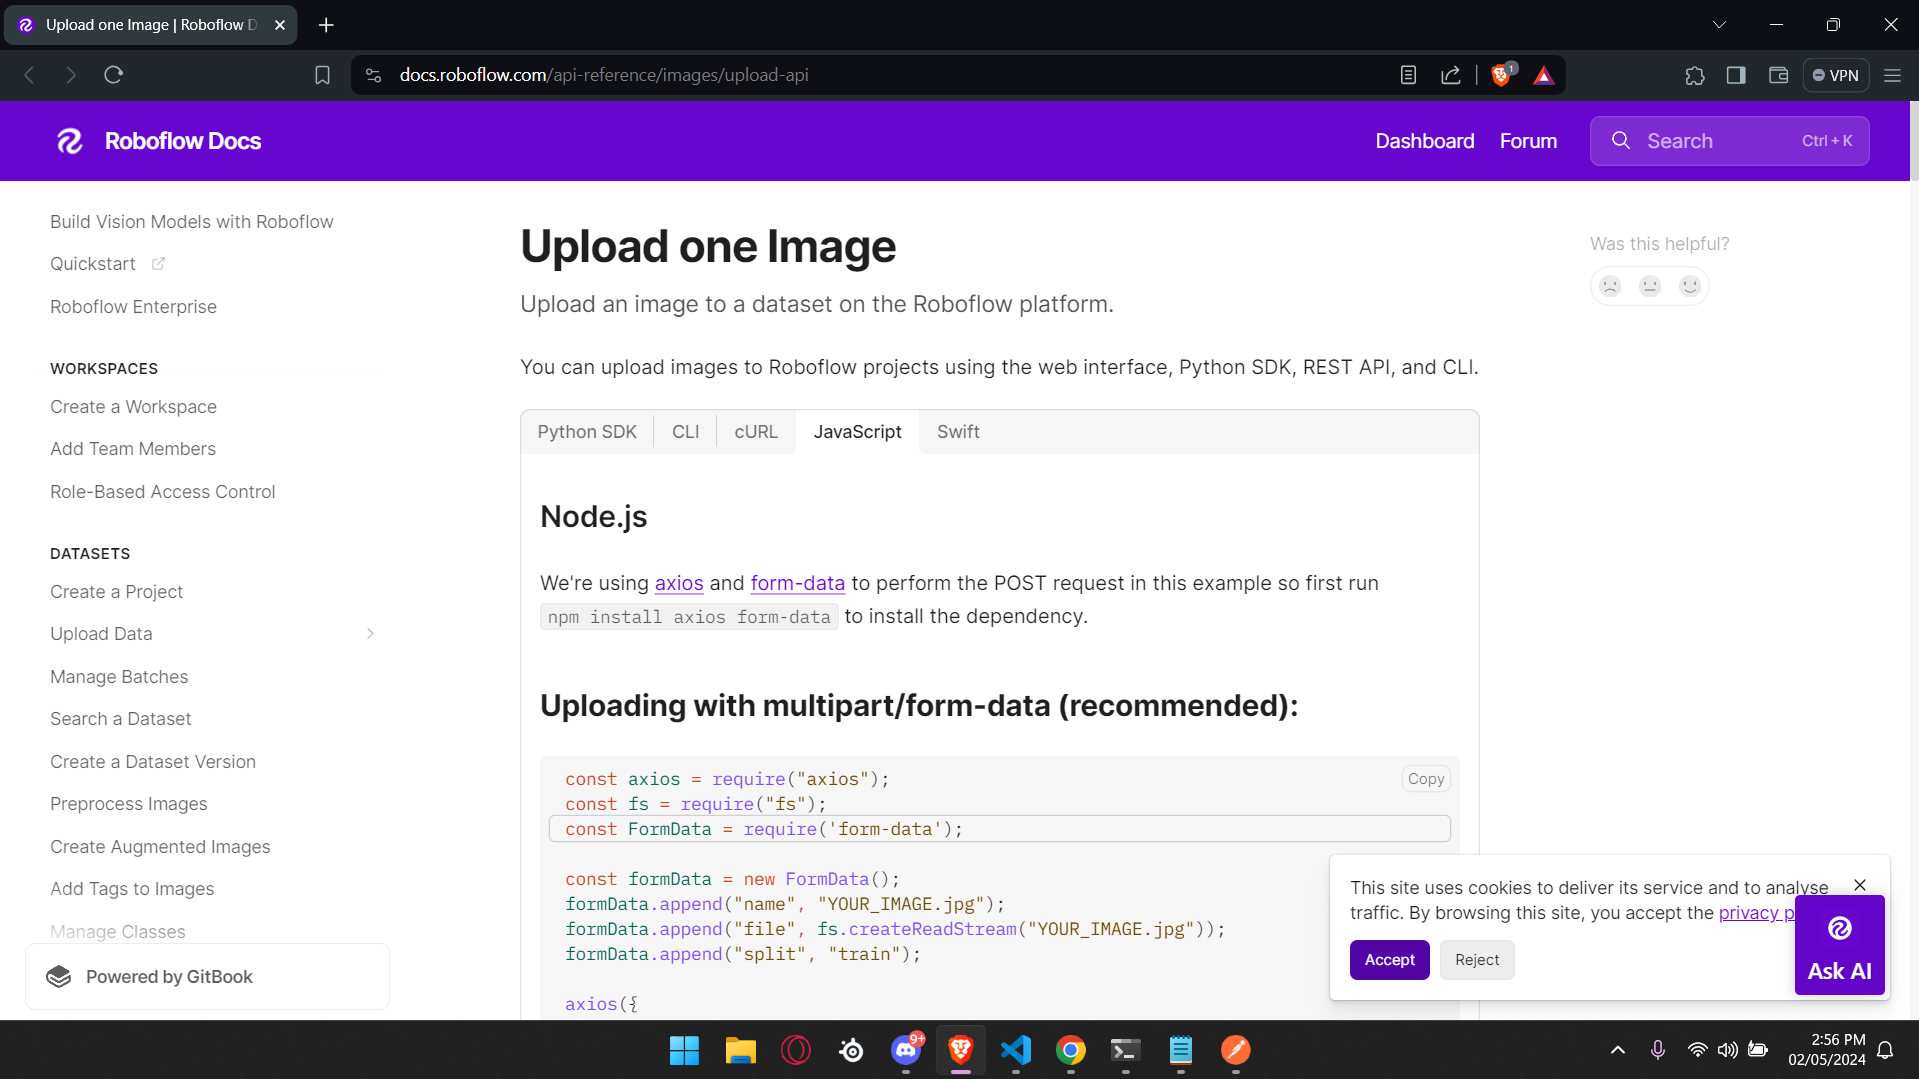Screen dimensions: 1919x1079
Task: Switch to the Python SDK tab
Action: pos(587,432)
